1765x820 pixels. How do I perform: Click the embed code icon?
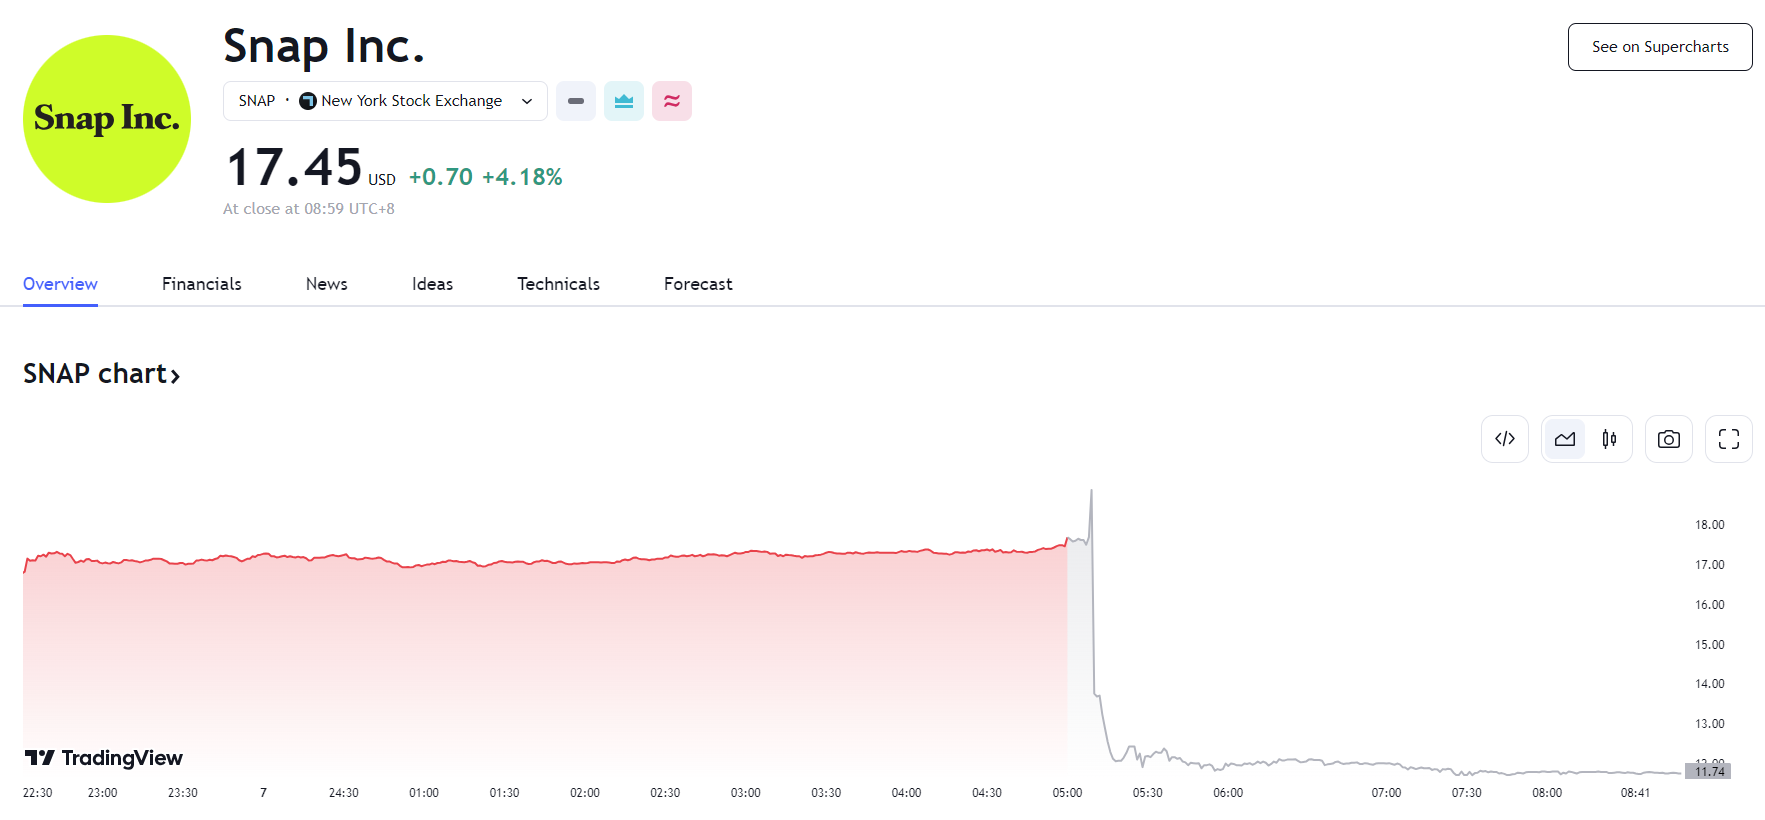click(1504, 439)
